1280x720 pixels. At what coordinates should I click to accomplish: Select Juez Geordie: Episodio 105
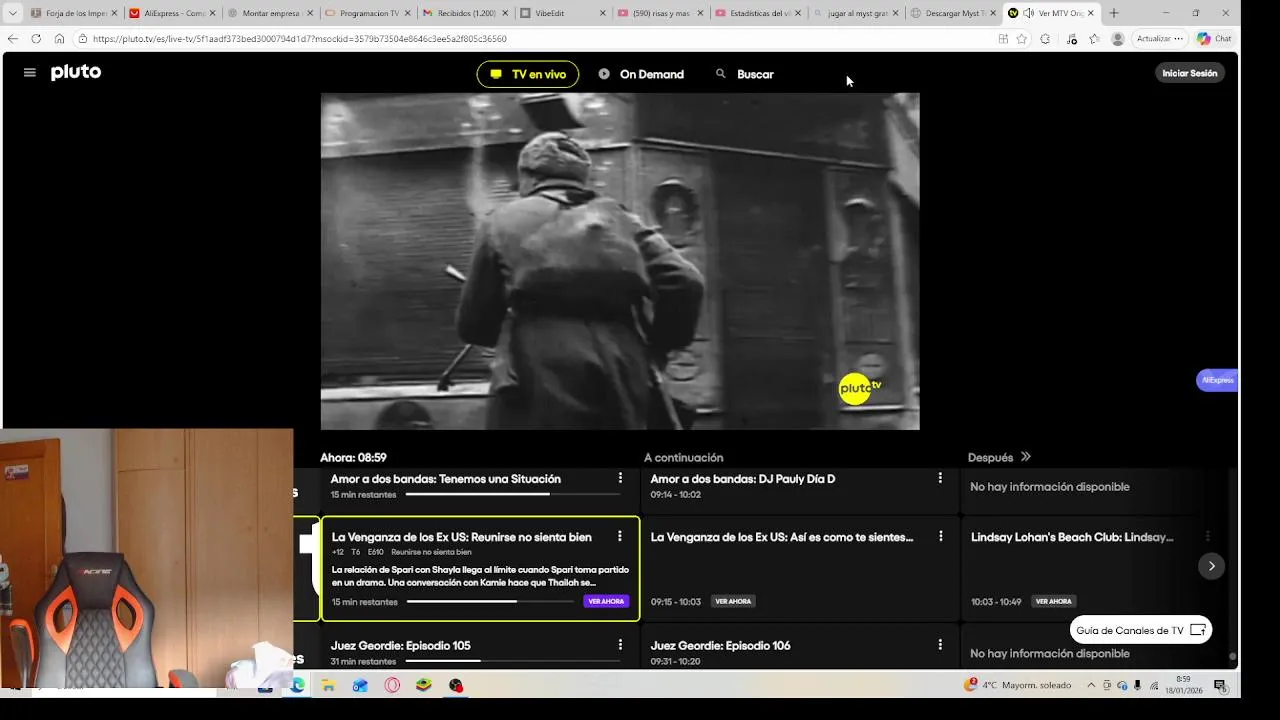400,646
